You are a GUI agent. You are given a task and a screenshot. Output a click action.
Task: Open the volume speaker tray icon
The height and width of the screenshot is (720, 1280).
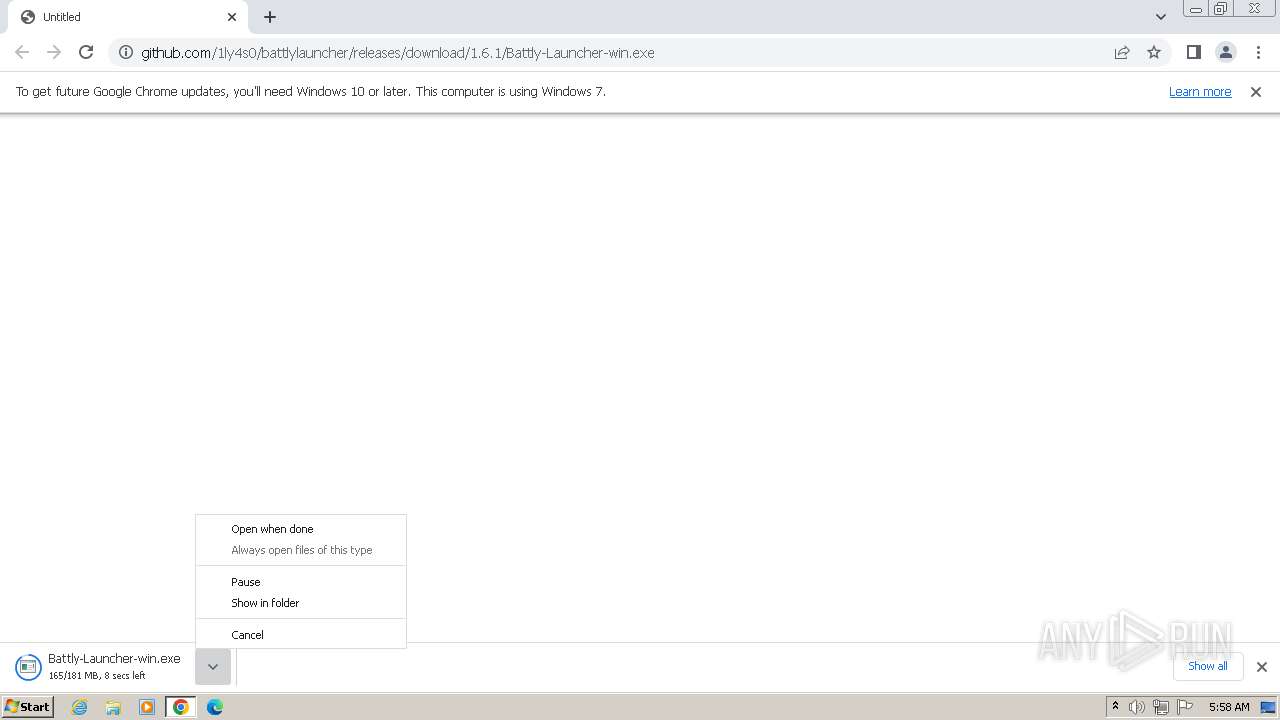coord(1137,707)
